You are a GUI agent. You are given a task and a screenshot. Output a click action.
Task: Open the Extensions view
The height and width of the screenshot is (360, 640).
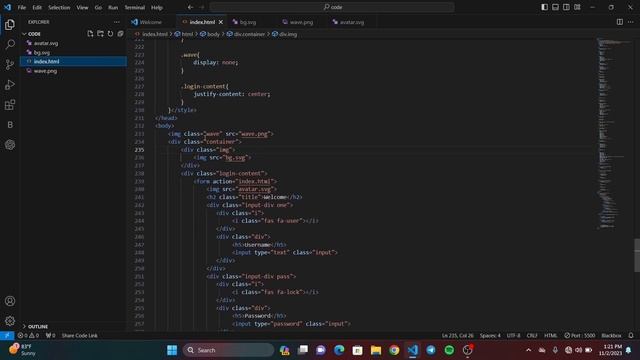10,105
